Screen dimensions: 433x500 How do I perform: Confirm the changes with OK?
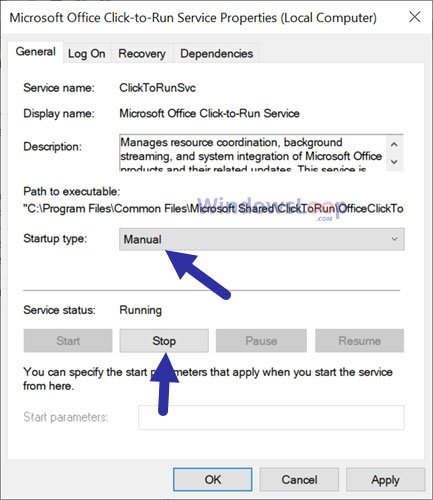coord(213,480)
